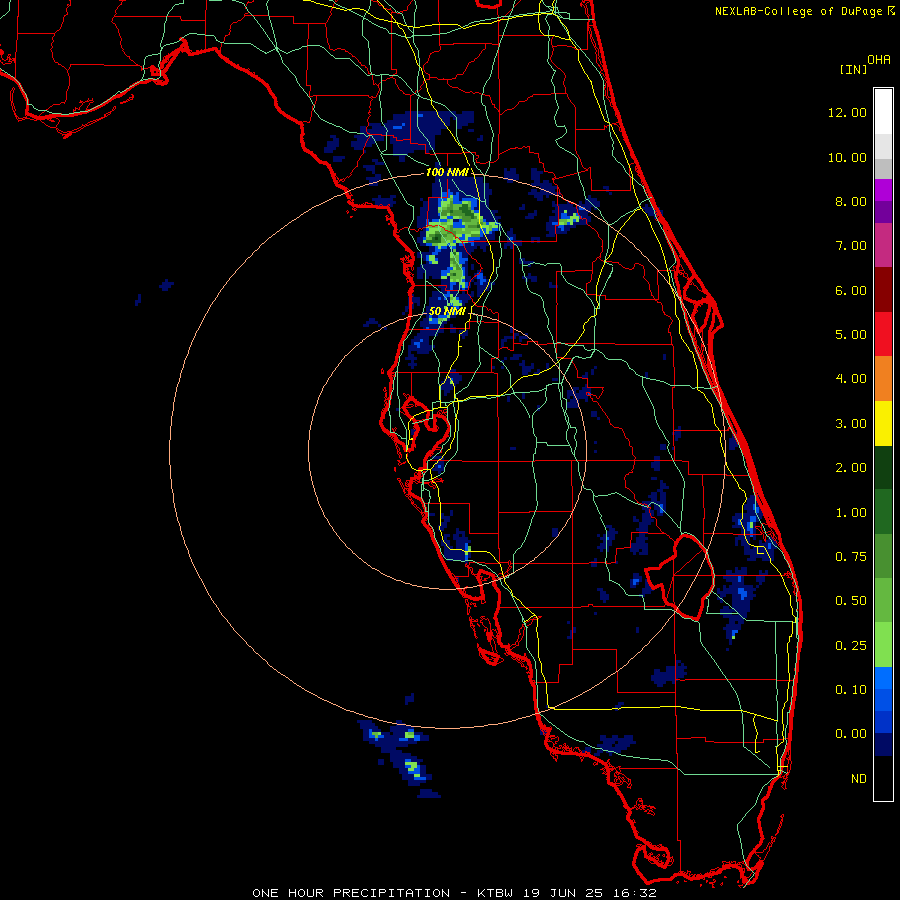900x900 pixels.
Task: Click the NEXLAB-College of DuPage label
Action: pyautogui.click(x=800, y=11)
